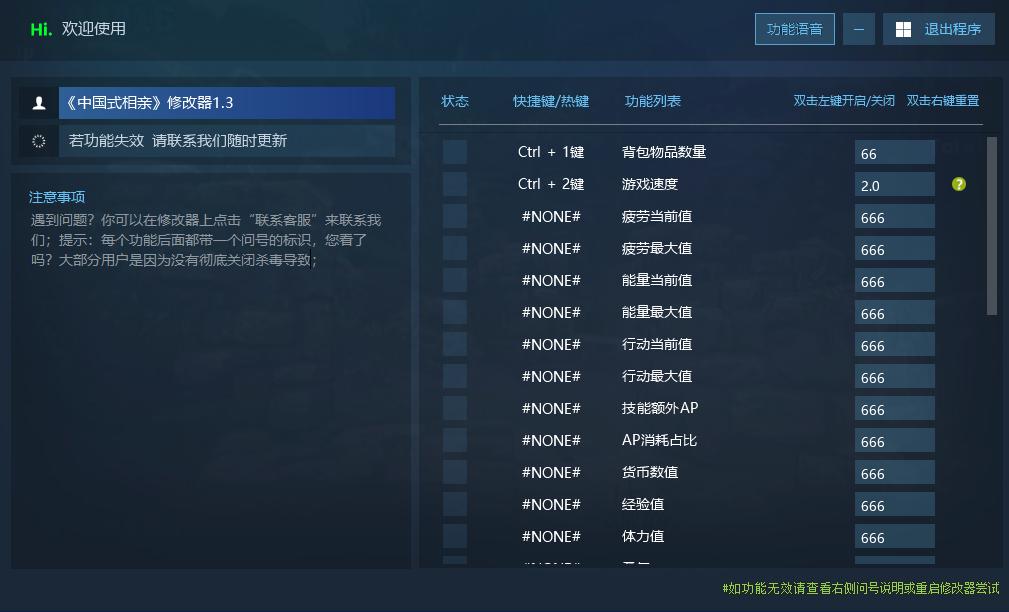Enable the 疲劳最大值 status box
The image size is (1009, 612).
point(455,248)
